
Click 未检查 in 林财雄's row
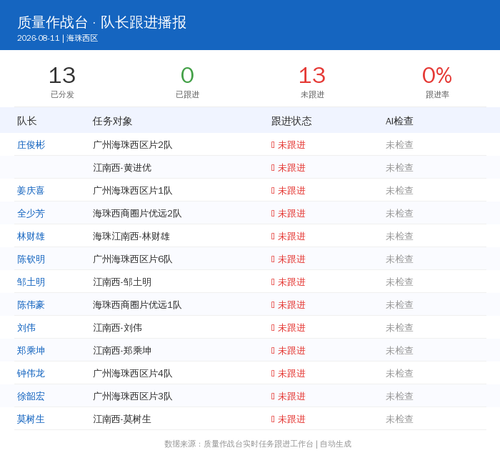click(x=399, y=236)
